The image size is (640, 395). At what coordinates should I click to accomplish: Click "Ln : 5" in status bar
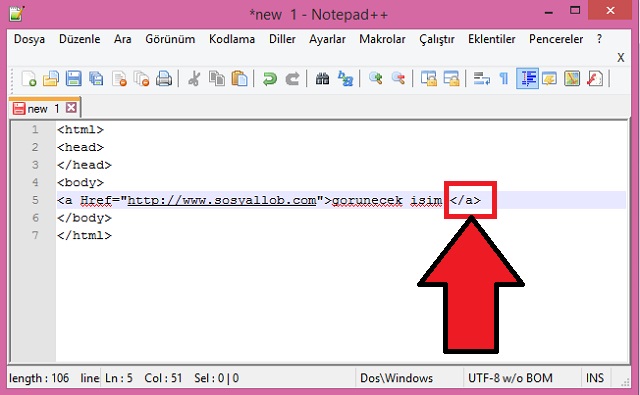coord(119,378)
